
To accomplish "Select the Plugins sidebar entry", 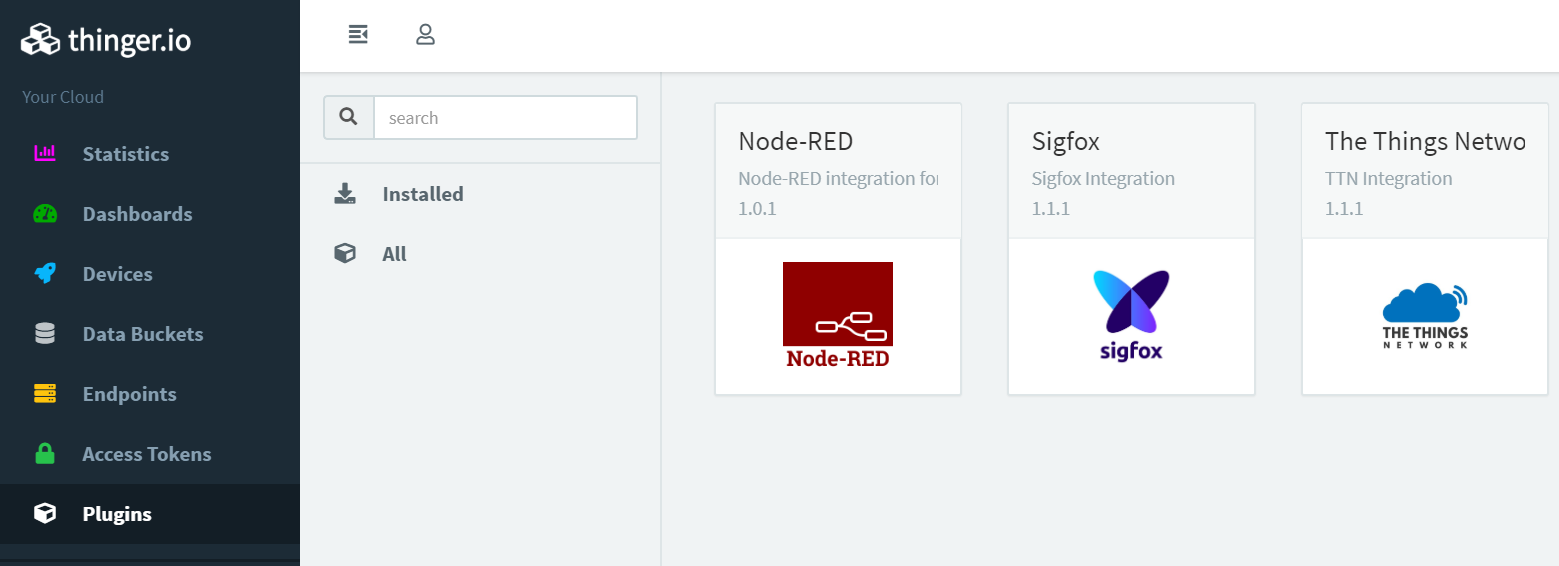I will (150, 514).
